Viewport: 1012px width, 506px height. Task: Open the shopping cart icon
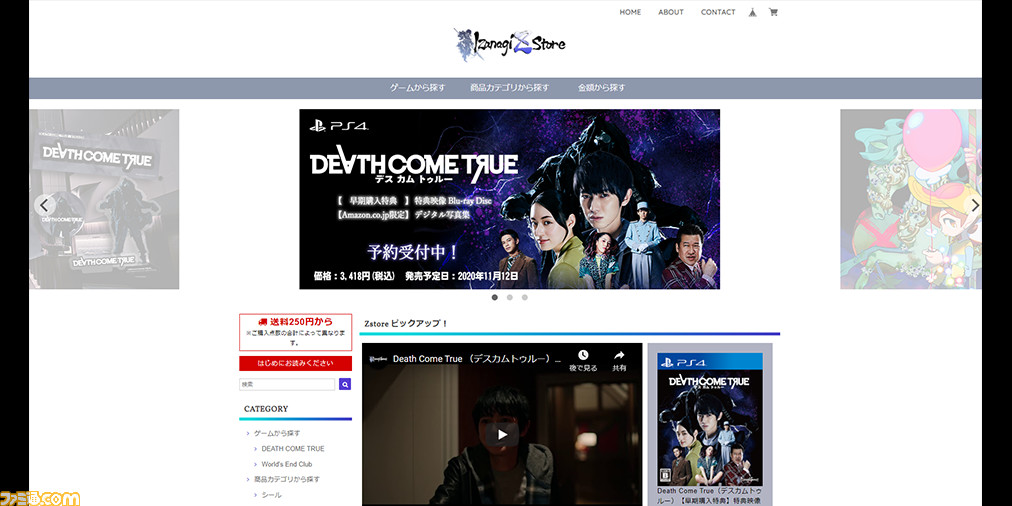point(773,12)
